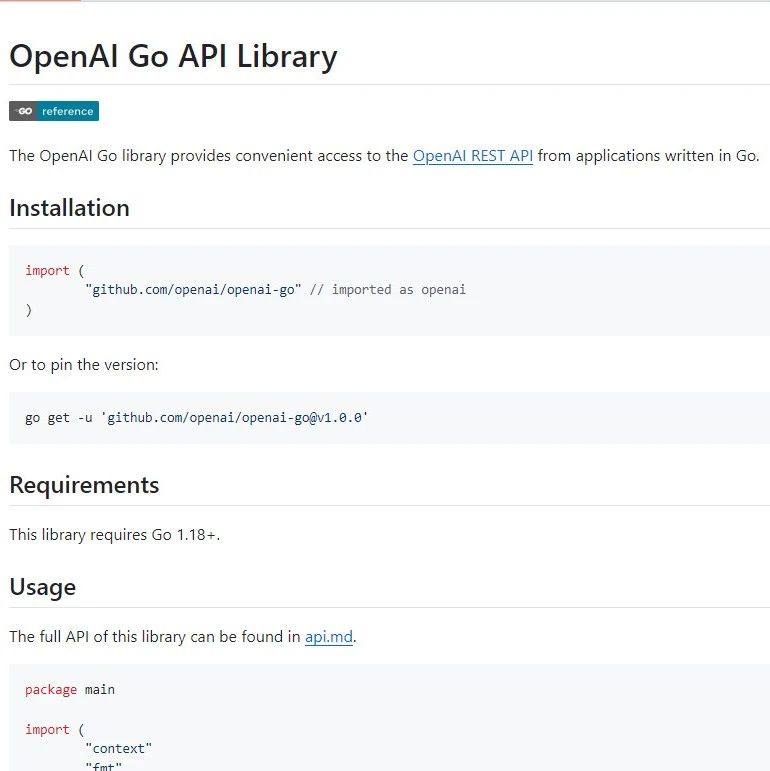Click the go get -u command line
Screen dimensions: 770x771
pos(197,418)
